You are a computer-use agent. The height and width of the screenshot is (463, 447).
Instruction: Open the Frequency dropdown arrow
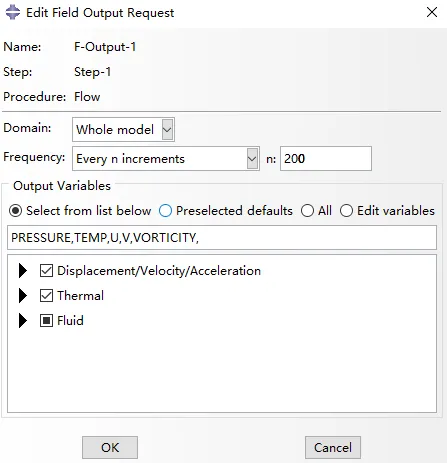252,158
